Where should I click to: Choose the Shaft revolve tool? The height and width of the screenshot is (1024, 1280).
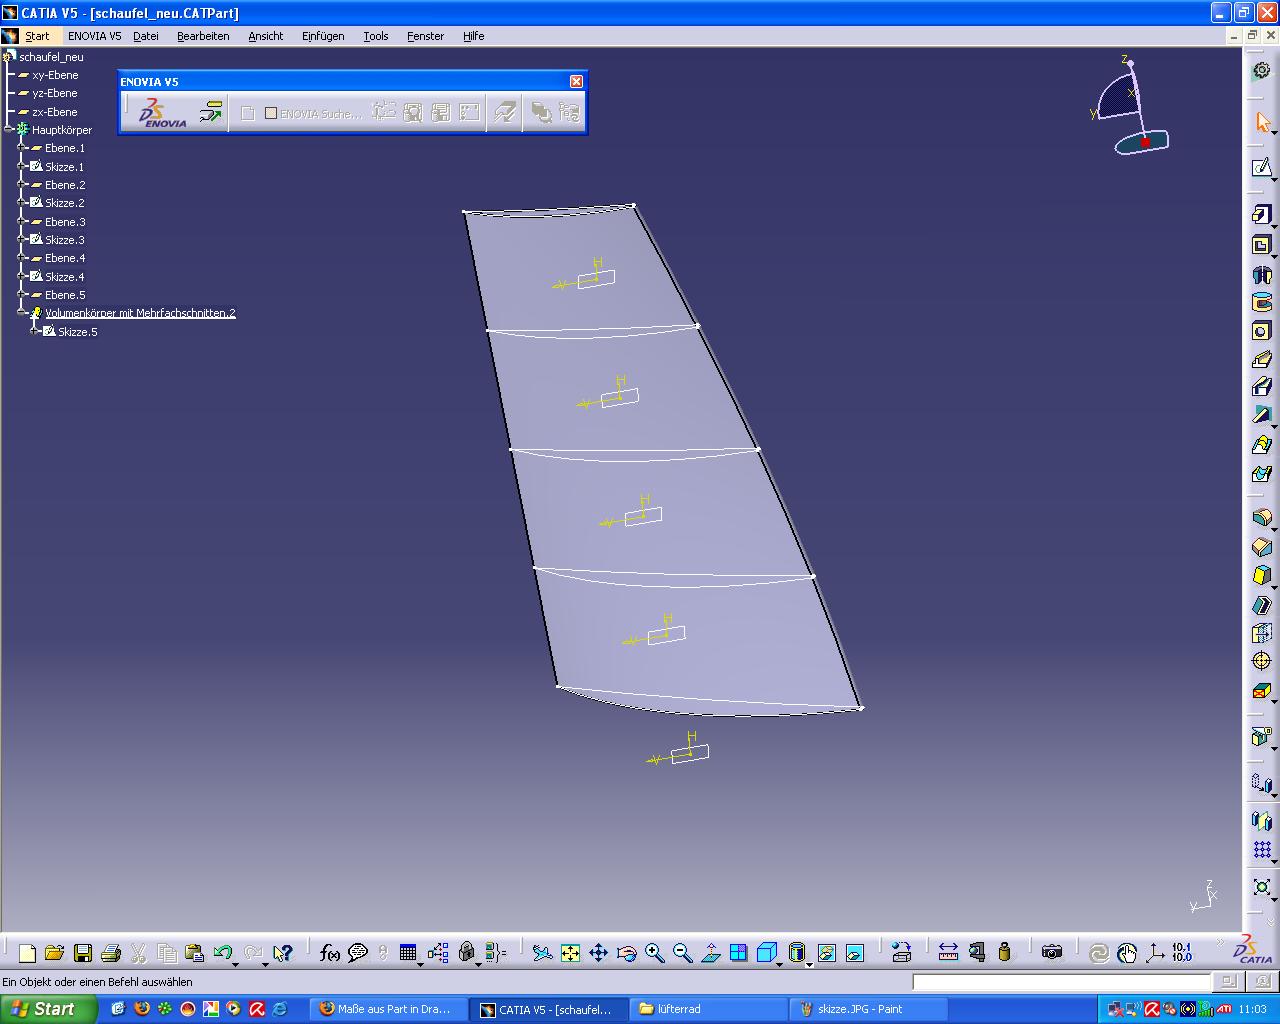coord(1261,274)
